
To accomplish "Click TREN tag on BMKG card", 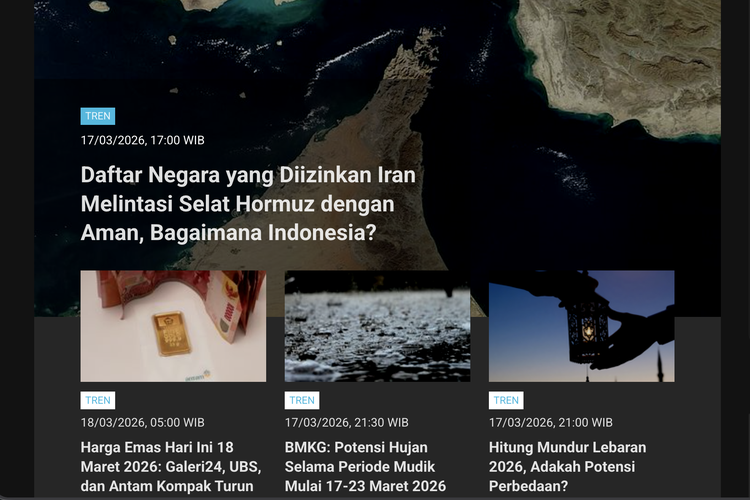I will coord(302,400).
